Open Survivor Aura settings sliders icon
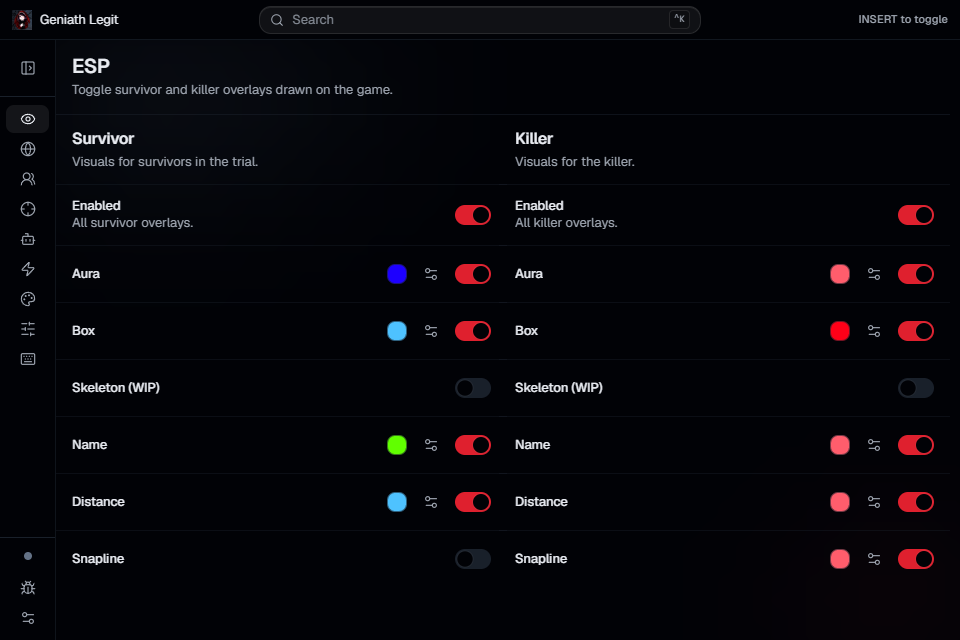Image resolution: width=960 pixels, height=640 pixels. click(431, 274)
